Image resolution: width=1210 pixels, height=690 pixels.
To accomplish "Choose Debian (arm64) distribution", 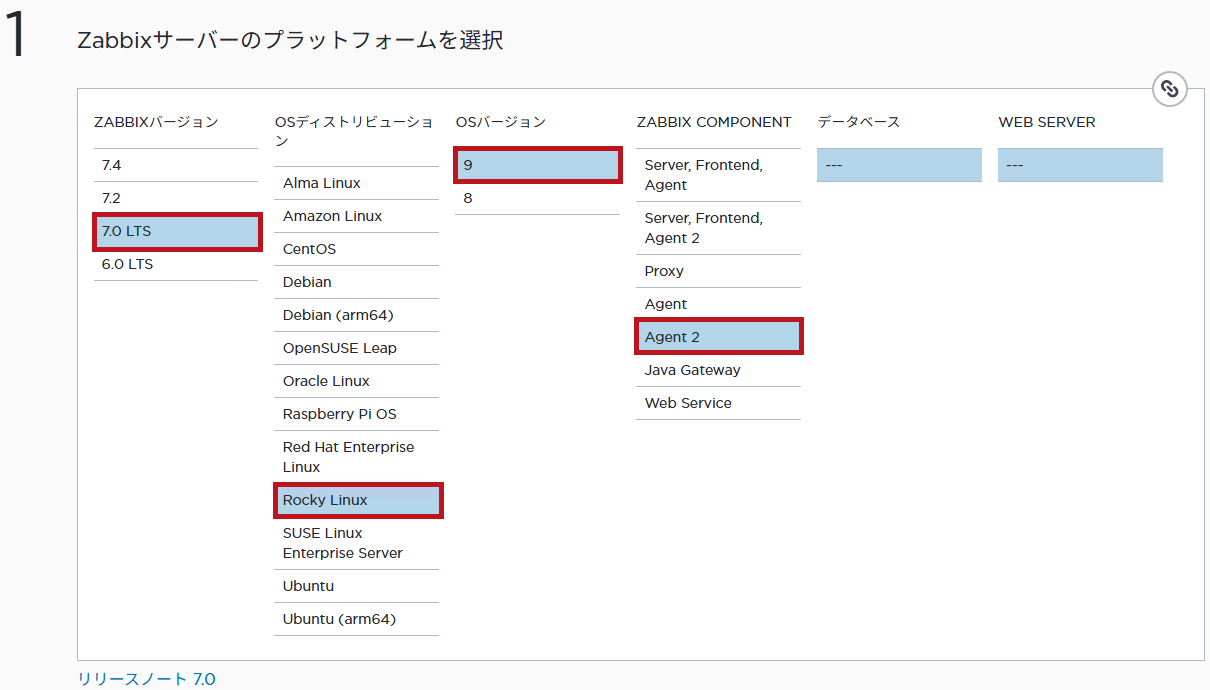I will [x=357, y=315].
